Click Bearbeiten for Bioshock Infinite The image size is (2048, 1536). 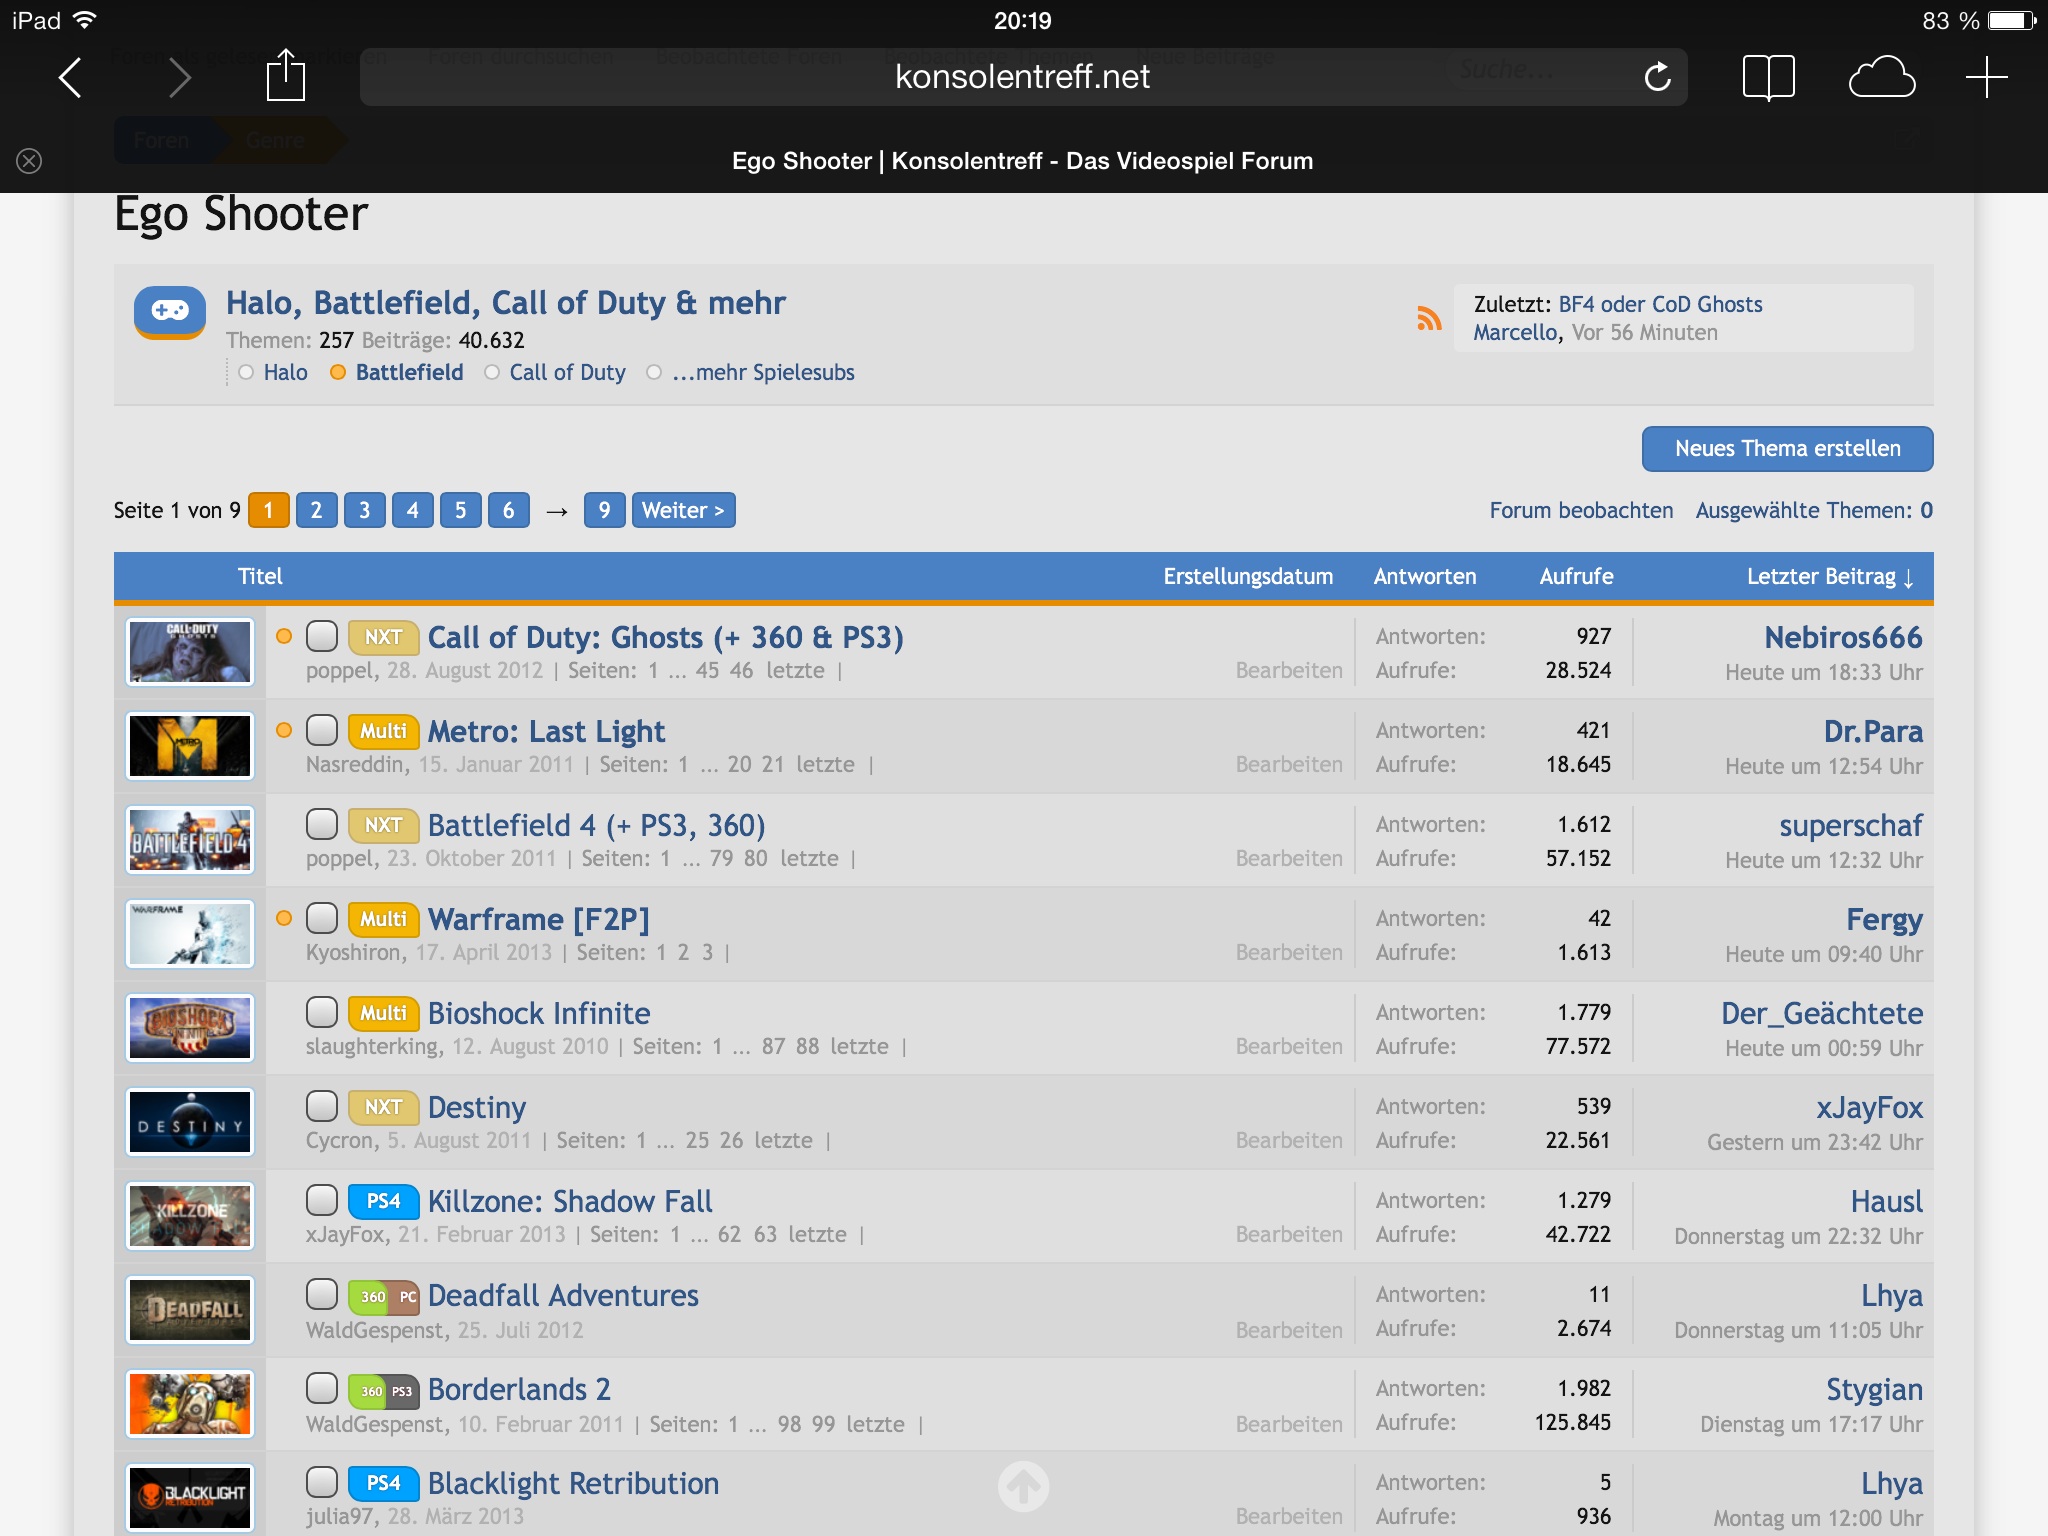[1289, 1047]
